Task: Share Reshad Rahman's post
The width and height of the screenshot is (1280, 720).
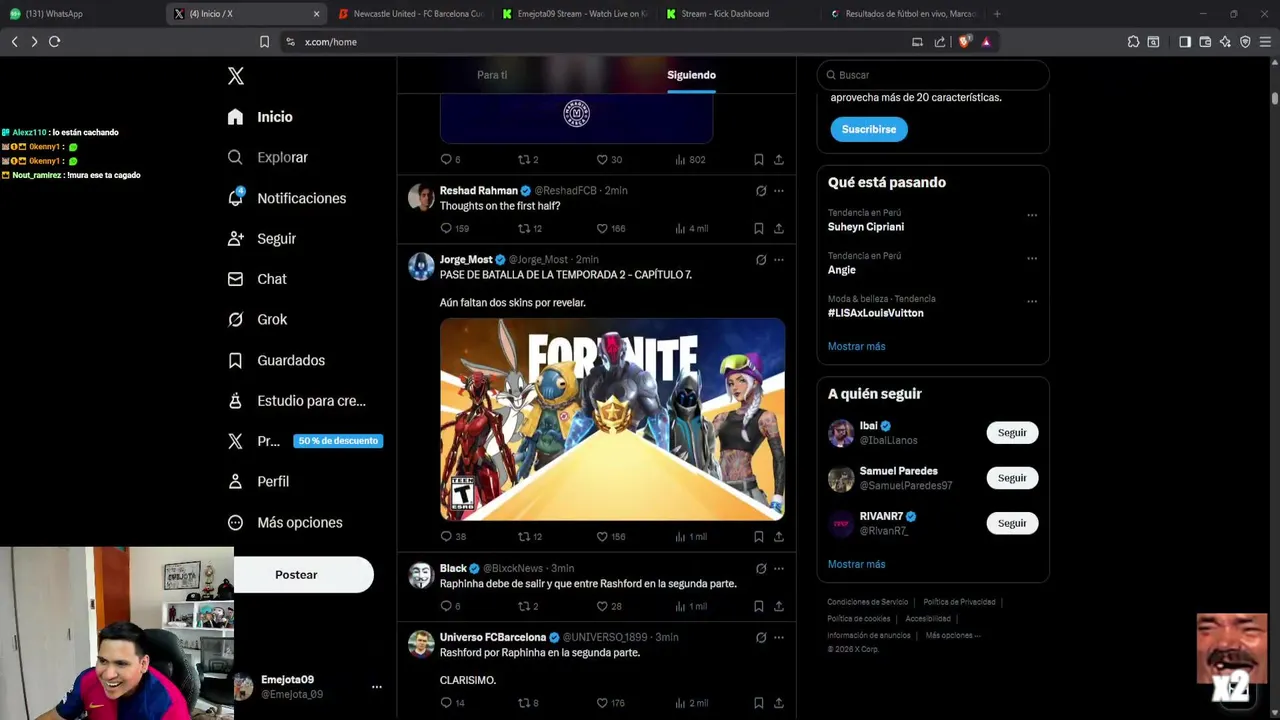Action: click(778, 228)
